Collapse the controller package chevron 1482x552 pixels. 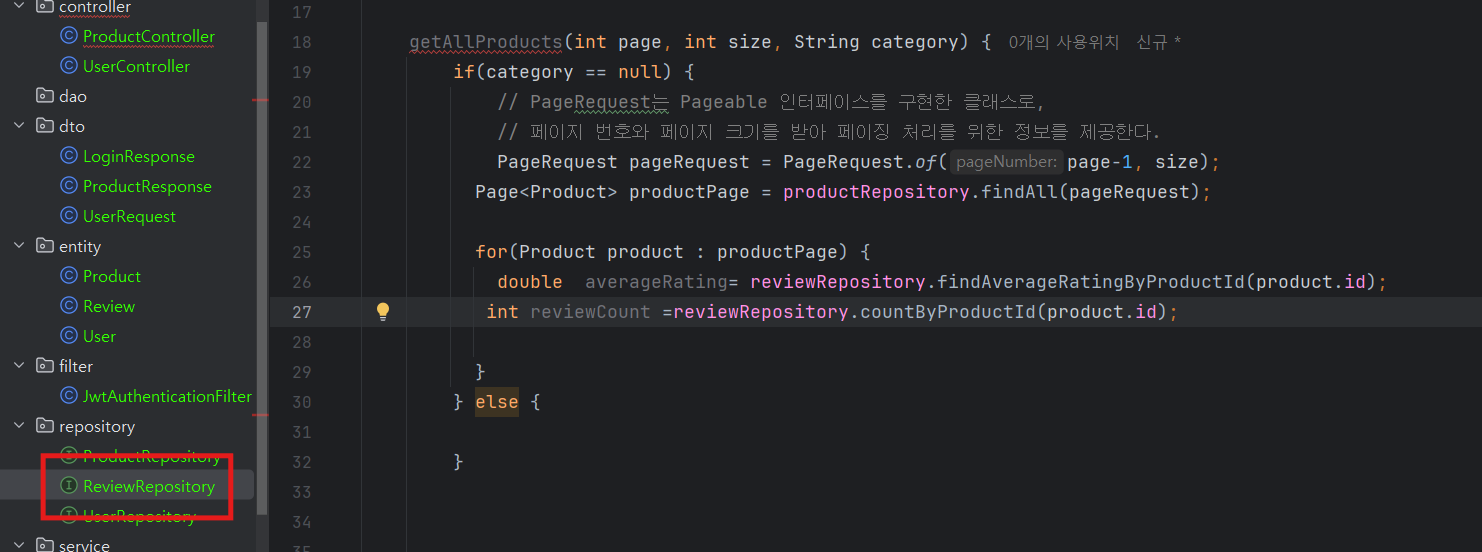point(19,7)
